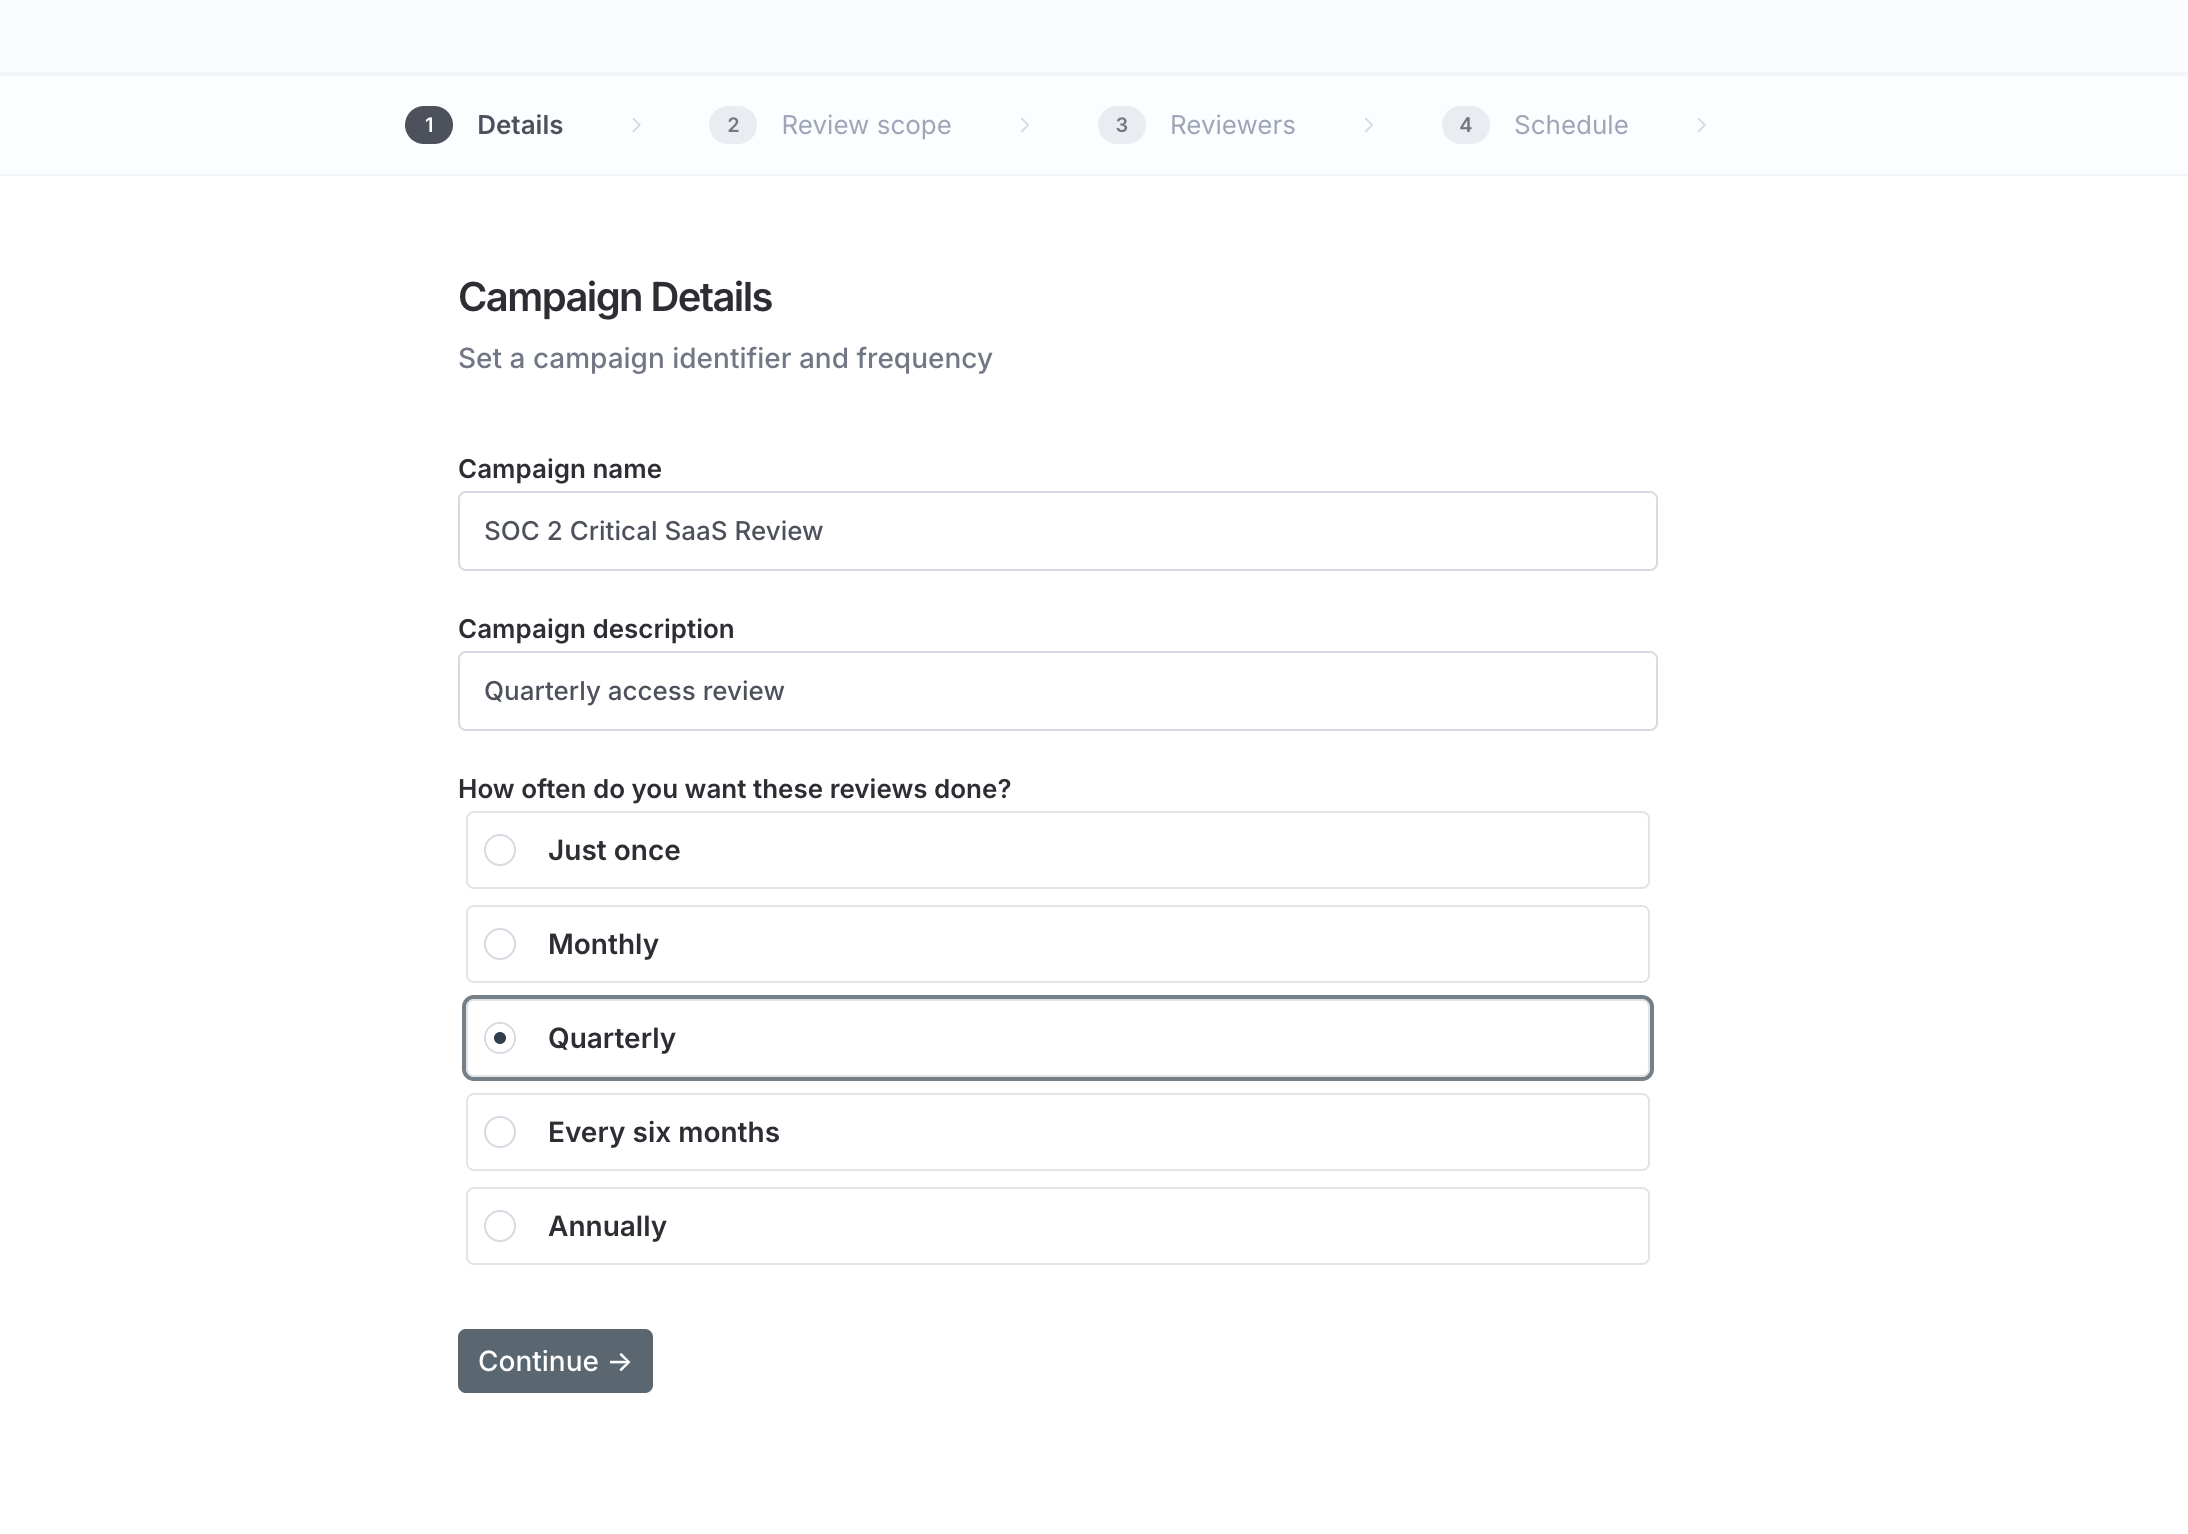Switch to the Schedule step
Screen dimensions: 2188x1534
pyautogui.click(x=1571, y=125)
